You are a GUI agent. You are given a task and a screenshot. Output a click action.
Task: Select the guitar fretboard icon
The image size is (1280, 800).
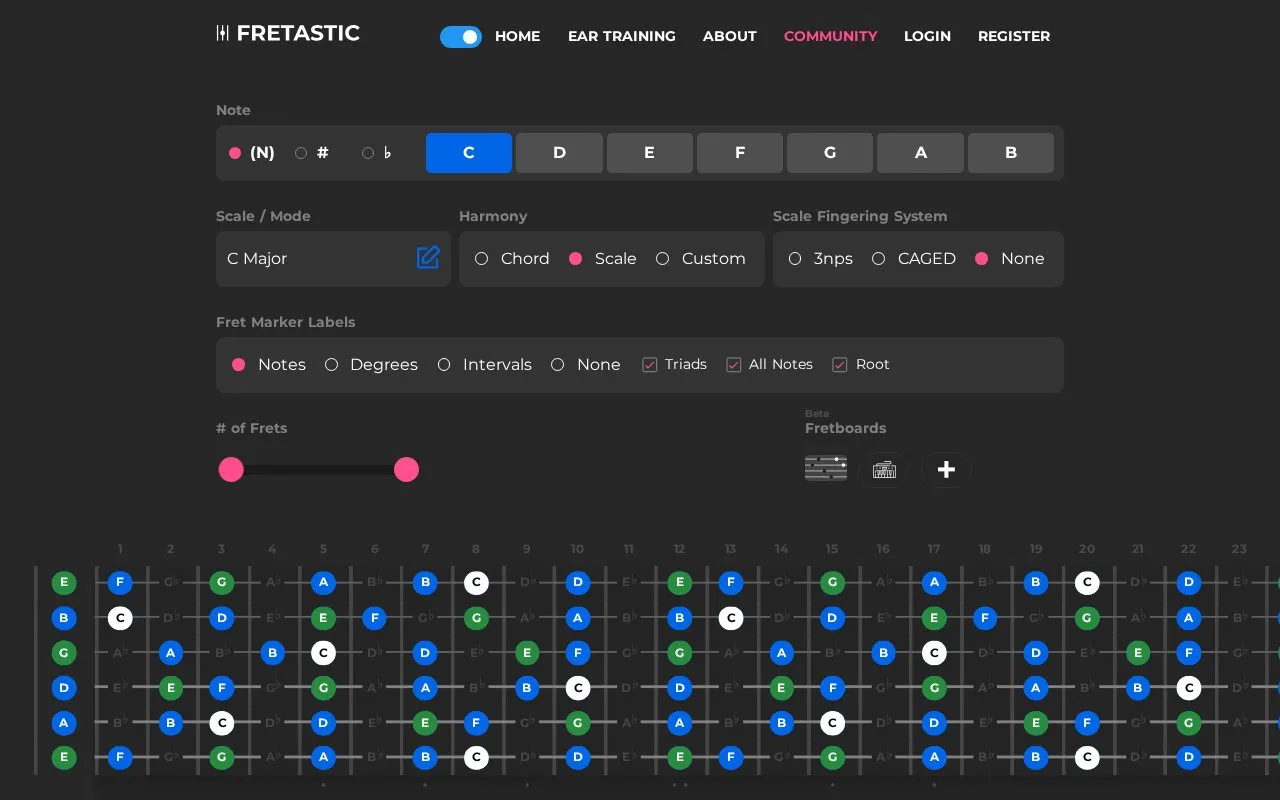click(x=826, y=469)
